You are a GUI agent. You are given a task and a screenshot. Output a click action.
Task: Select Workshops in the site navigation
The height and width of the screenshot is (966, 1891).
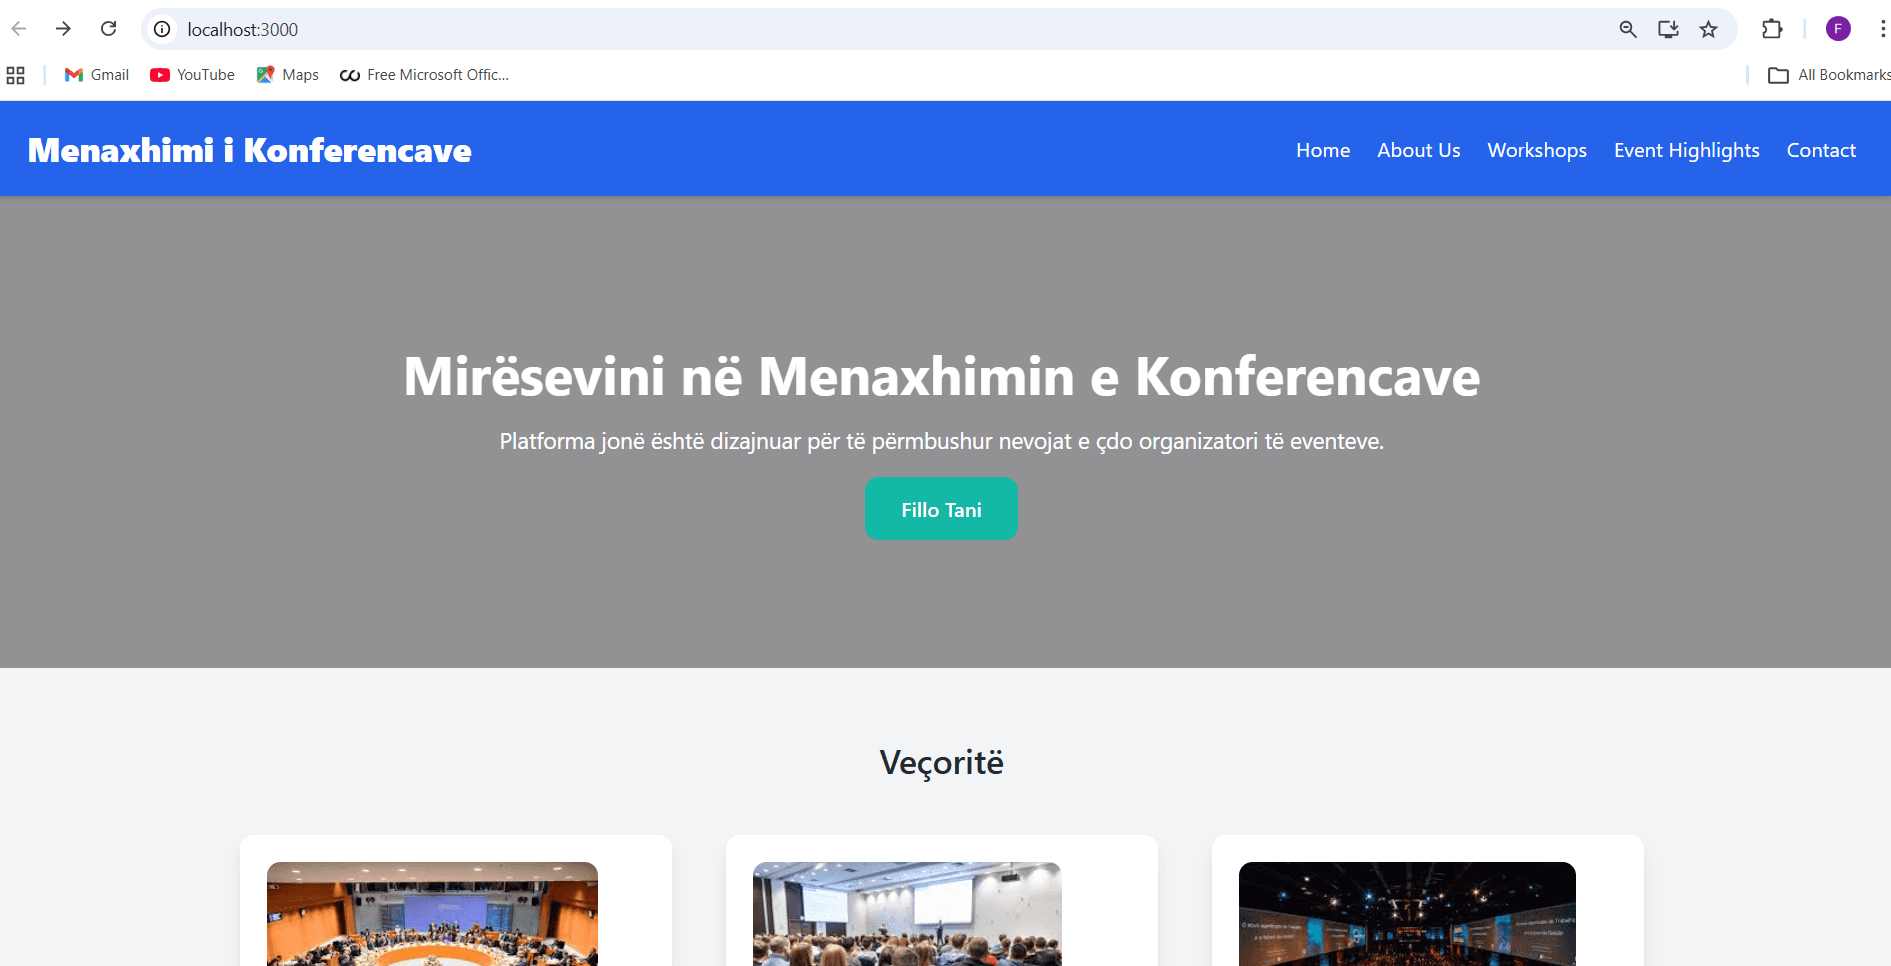coord(1537,150)
